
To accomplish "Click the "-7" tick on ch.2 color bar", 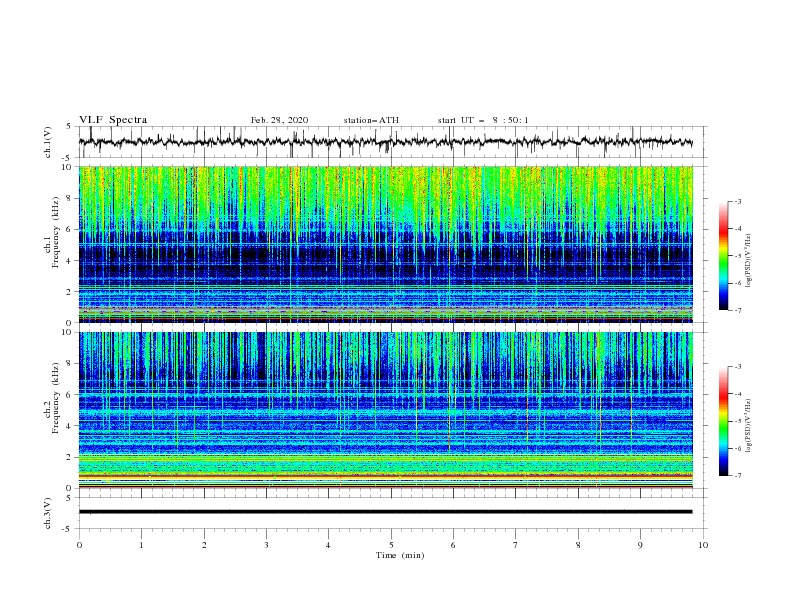I will [737, 476].
